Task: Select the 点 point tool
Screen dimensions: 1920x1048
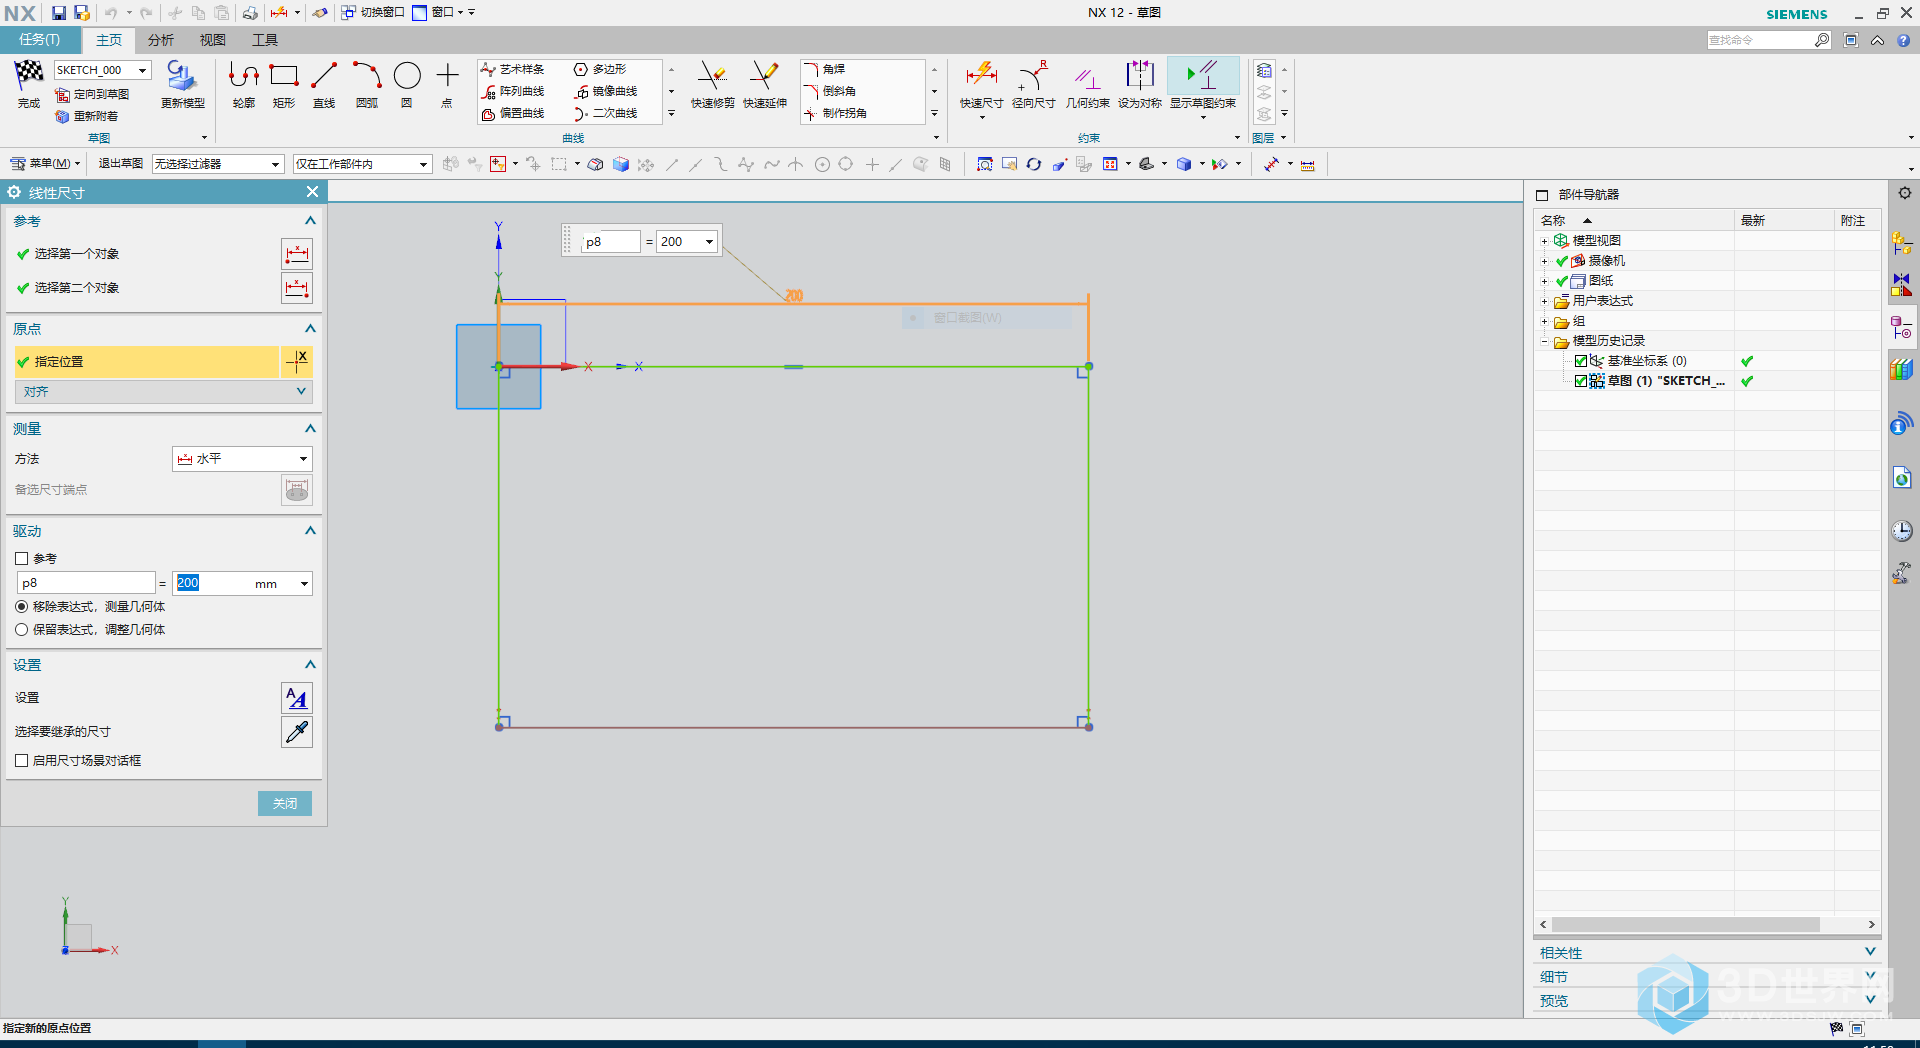Action: [447, 76]
